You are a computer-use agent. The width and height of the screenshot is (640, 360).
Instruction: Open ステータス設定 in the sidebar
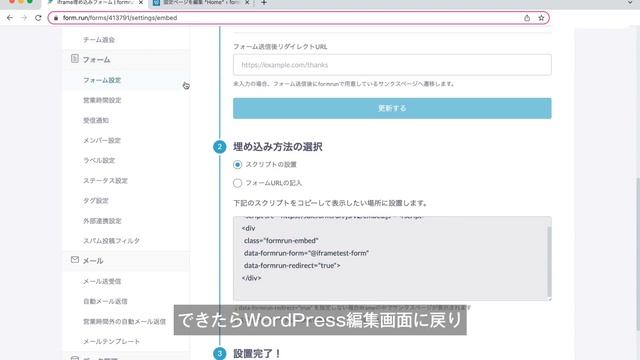tap(105, 181)
